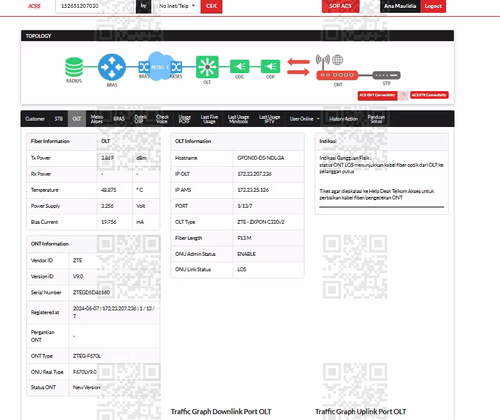This screenshot has width=500, height=420.
Task: Open the Customer tab
Action: pyautogui.click(x=35, y=119)
